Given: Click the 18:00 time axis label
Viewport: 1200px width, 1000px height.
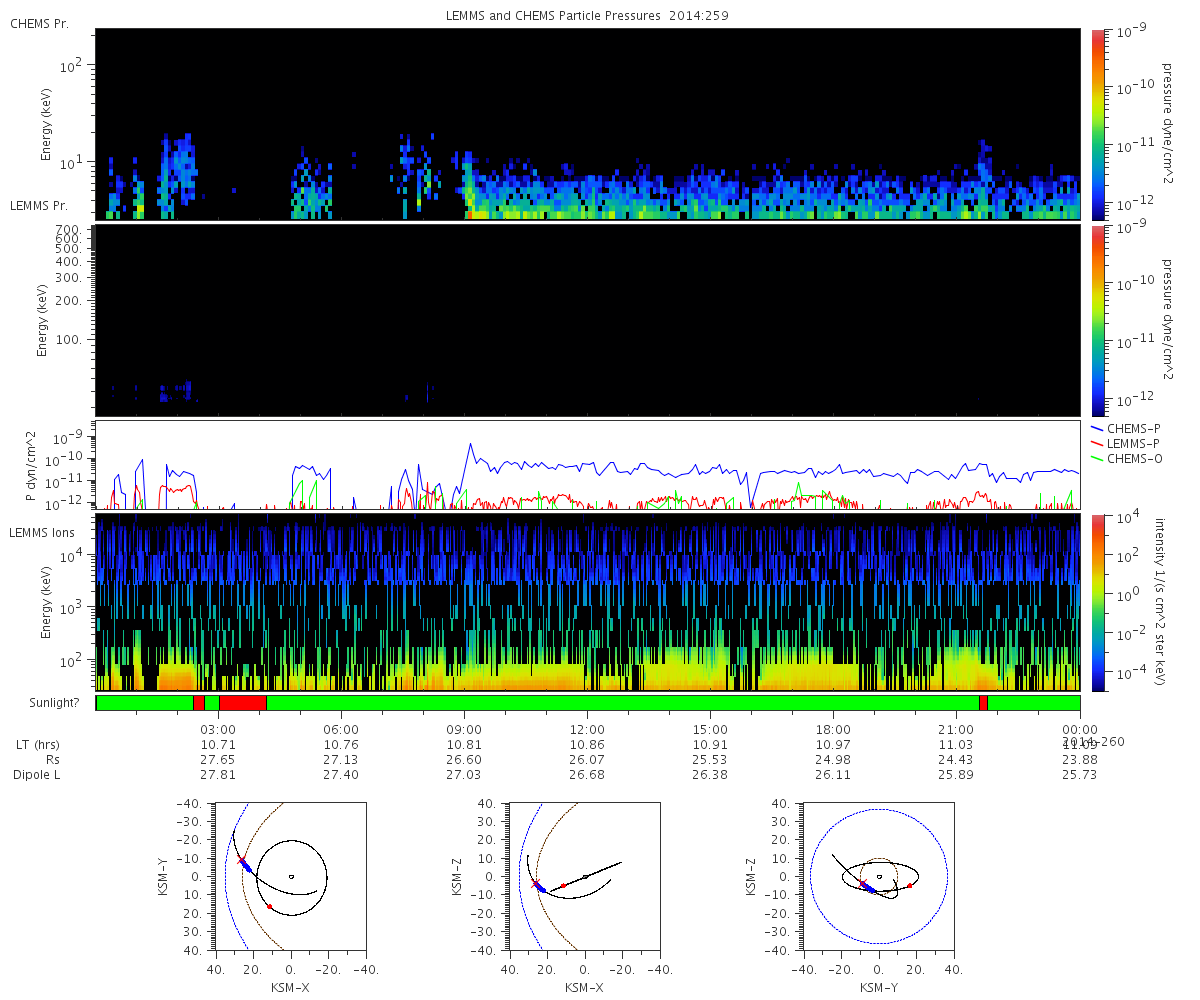Looking at the screenshot, I should pyautogui.click(x=834, y=730).
